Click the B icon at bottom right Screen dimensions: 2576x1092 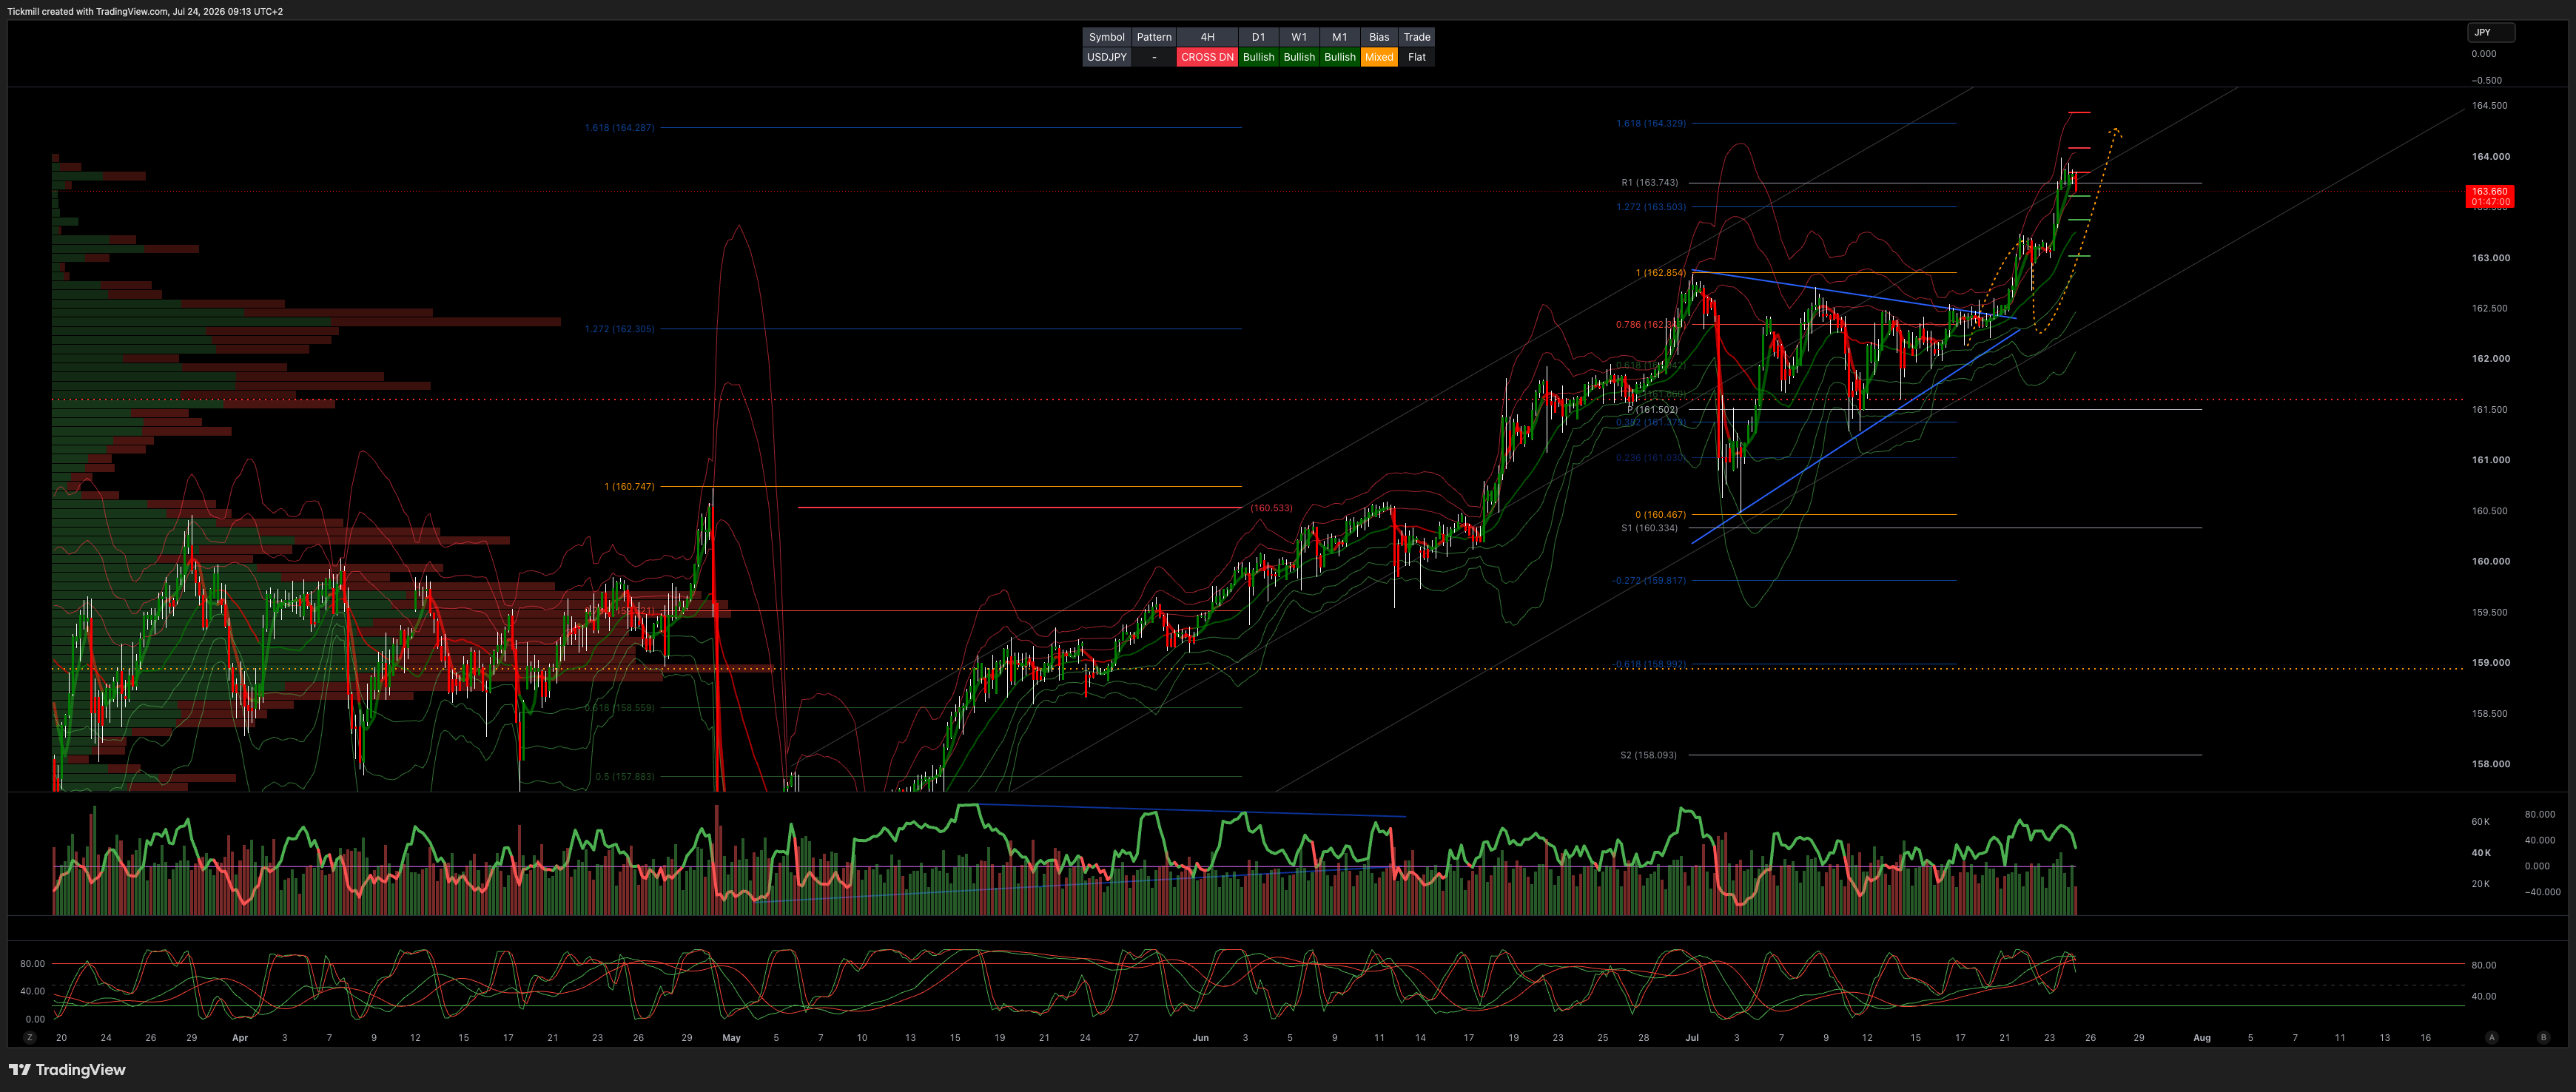2543,1037
